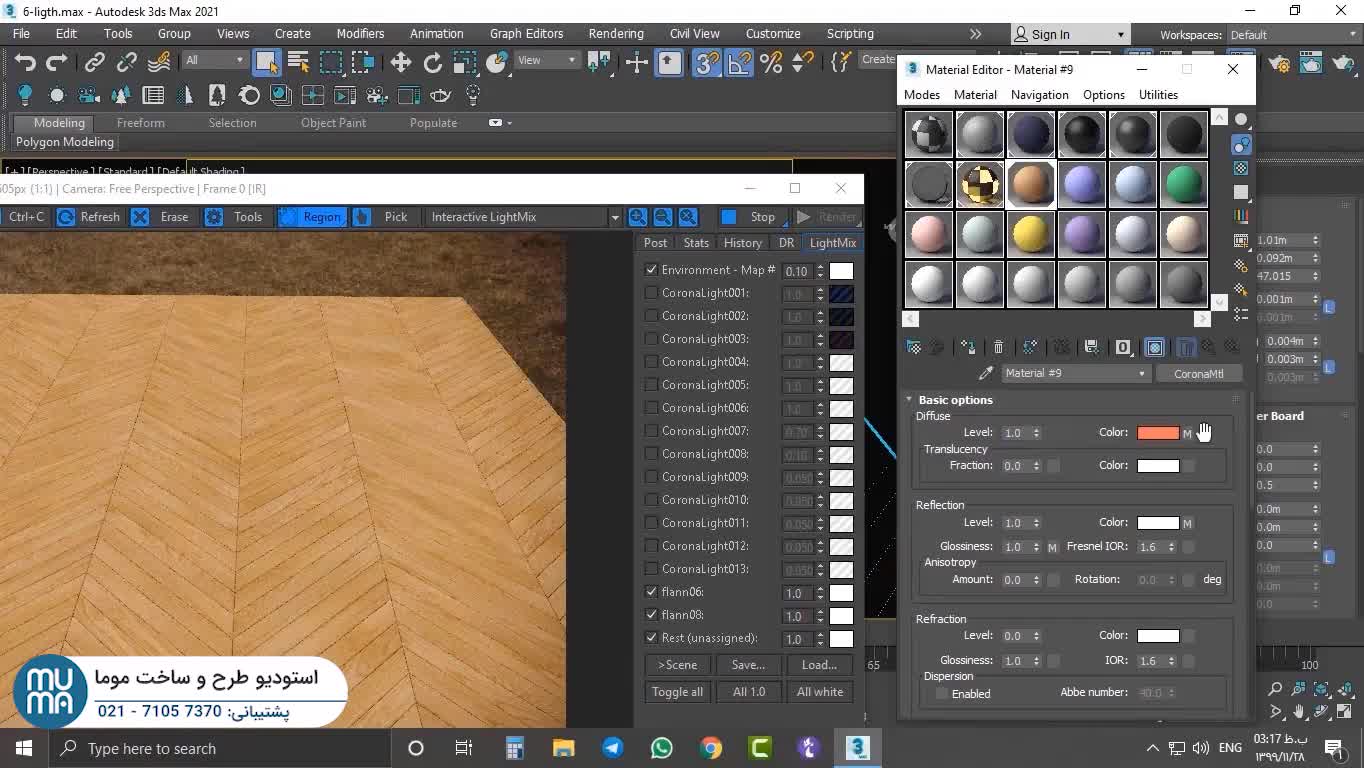Click the Undo arrow icon

coord(25,63)
